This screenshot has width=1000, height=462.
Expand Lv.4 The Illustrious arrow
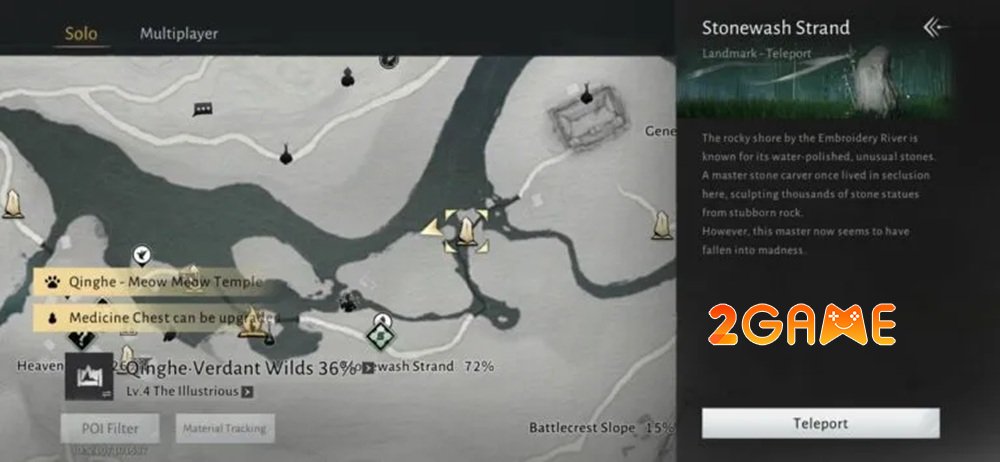point(247,392)
